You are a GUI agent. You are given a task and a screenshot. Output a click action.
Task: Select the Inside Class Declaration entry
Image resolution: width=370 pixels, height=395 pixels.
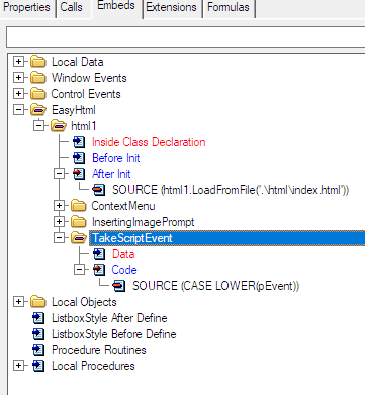(149, 142)
